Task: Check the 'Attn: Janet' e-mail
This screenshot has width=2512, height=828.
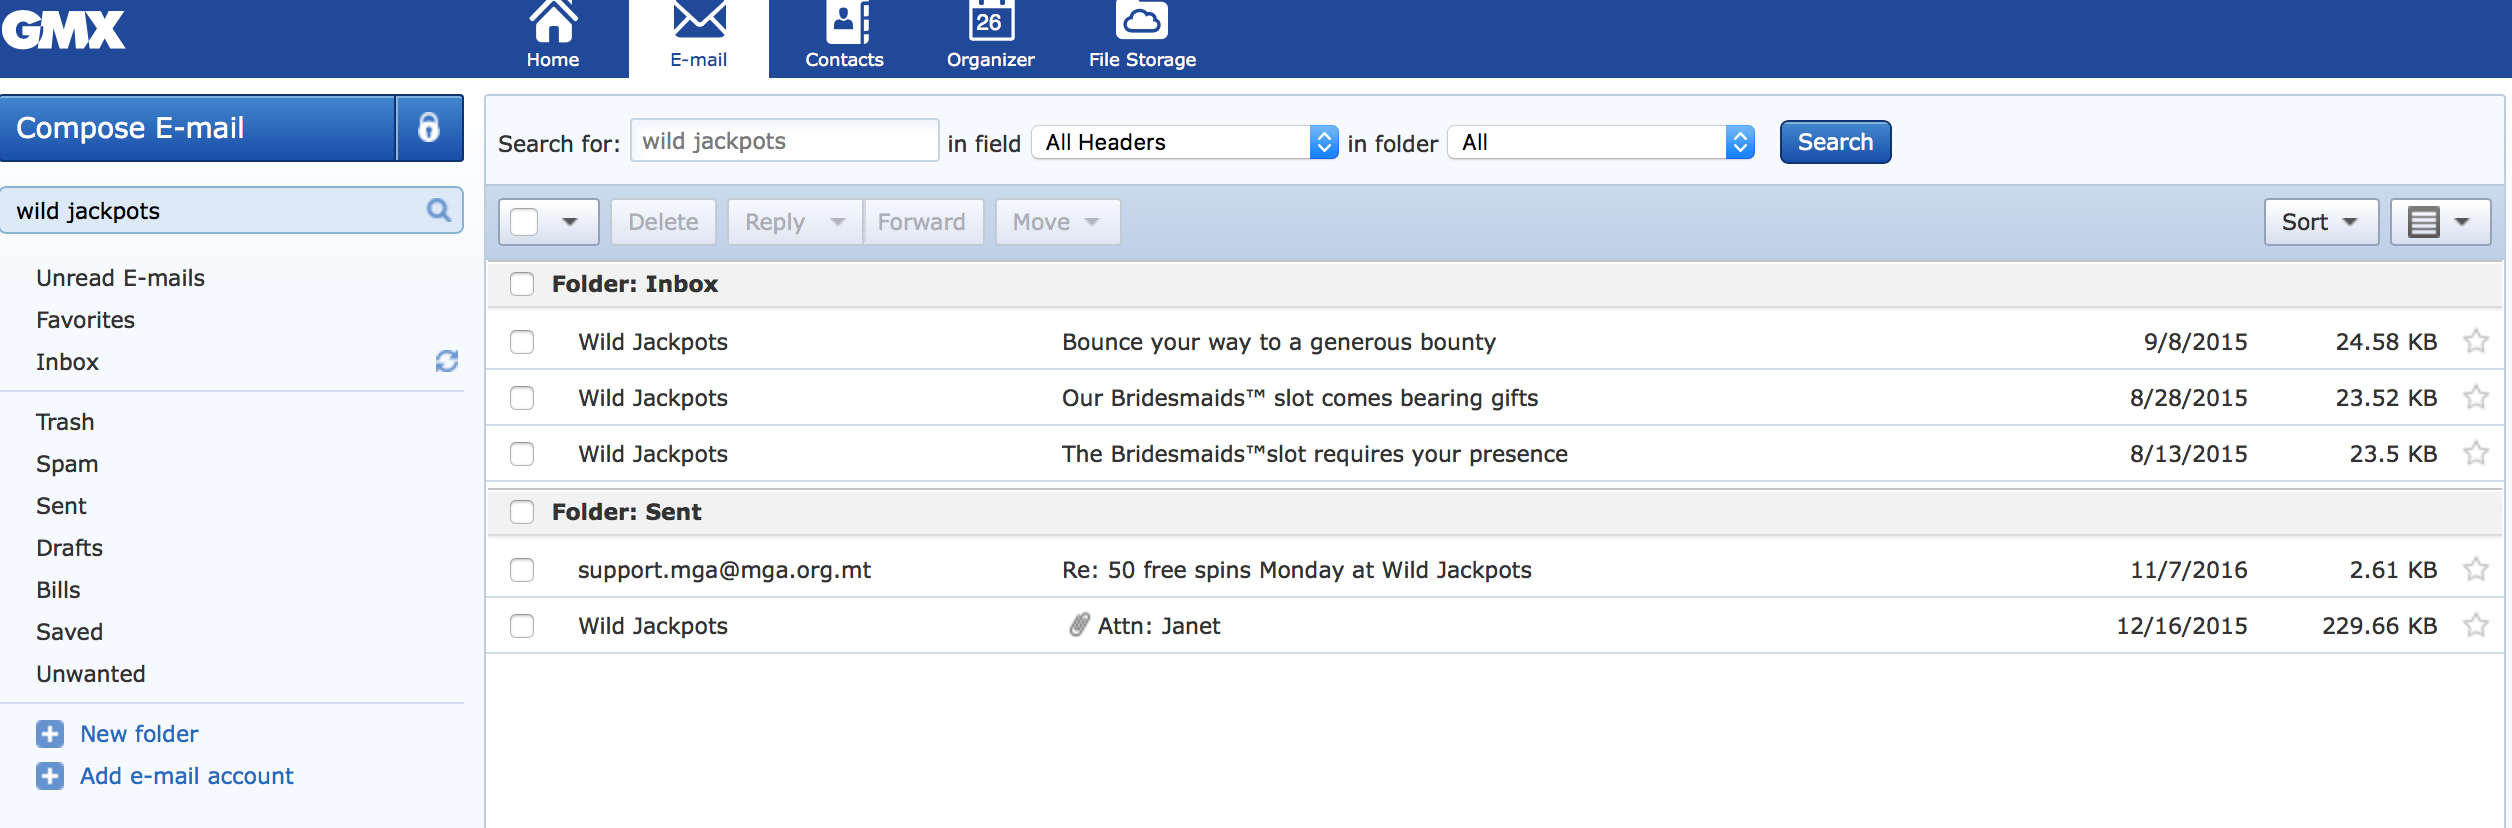Action: [522, 626]
